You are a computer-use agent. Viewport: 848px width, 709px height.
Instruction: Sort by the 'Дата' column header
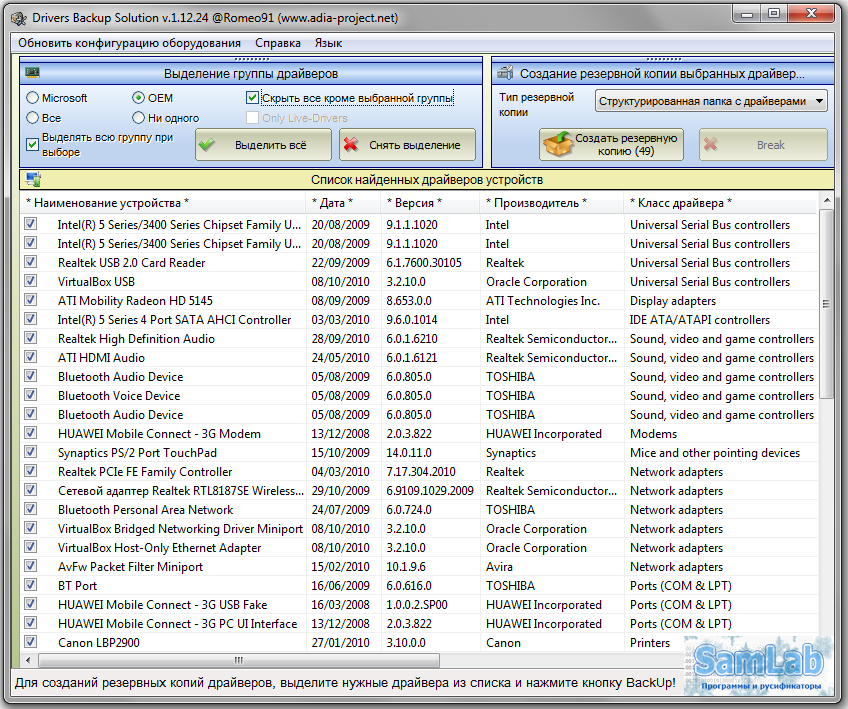[343, 203]
